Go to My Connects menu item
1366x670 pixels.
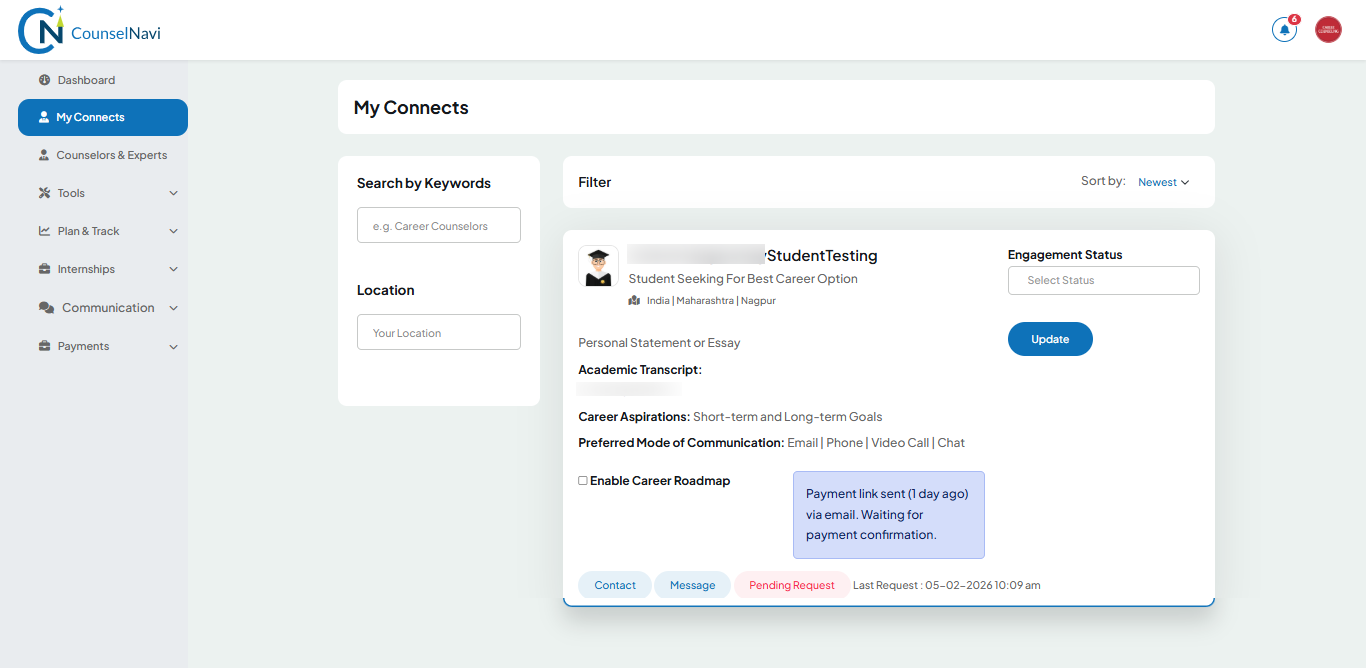pyautogui.click(x=102, y=117)
